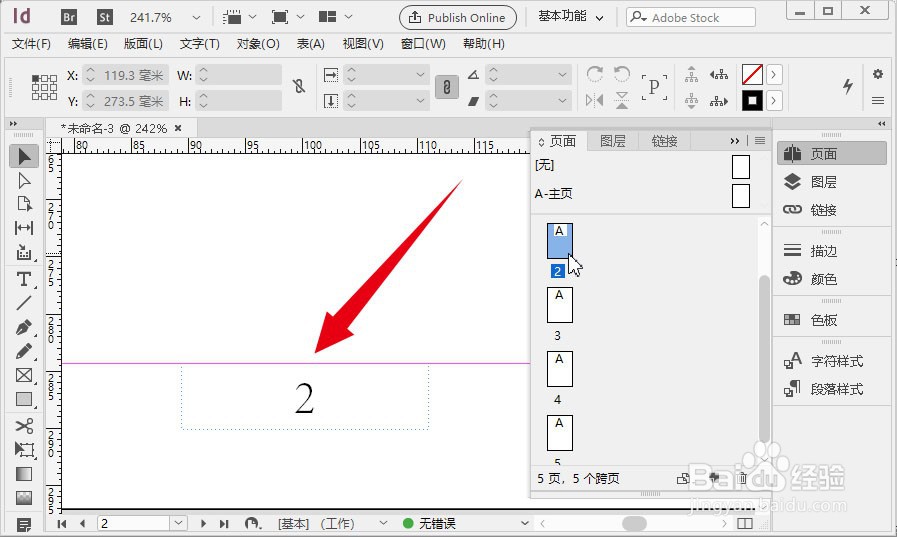This screenshot has width=897, height=537.
Task: Switch to the 链接 panel tab
Action: (664, 141)
